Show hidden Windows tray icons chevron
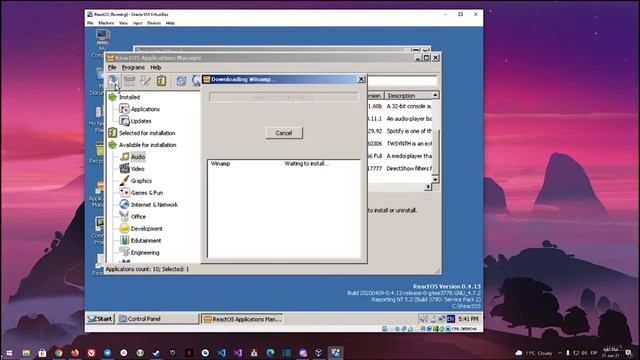Image resolution: width=640 pixels, height=360 pixels. click(560, 353)
